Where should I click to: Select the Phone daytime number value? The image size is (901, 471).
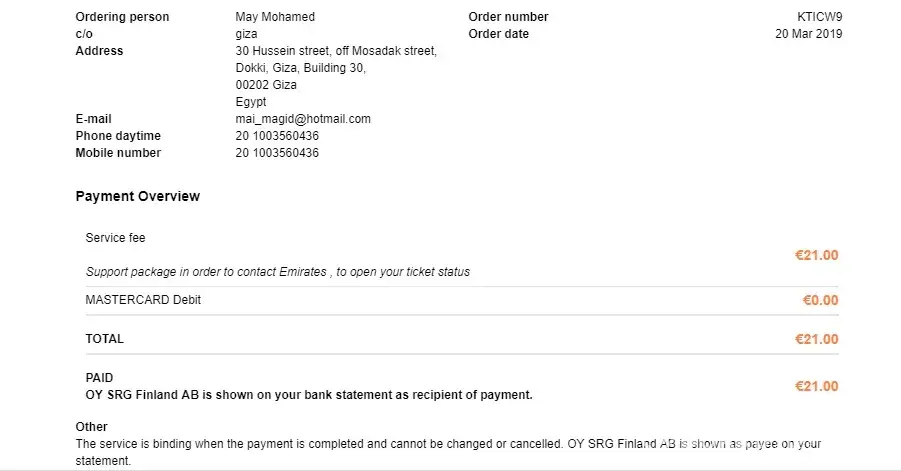[277, 136]
